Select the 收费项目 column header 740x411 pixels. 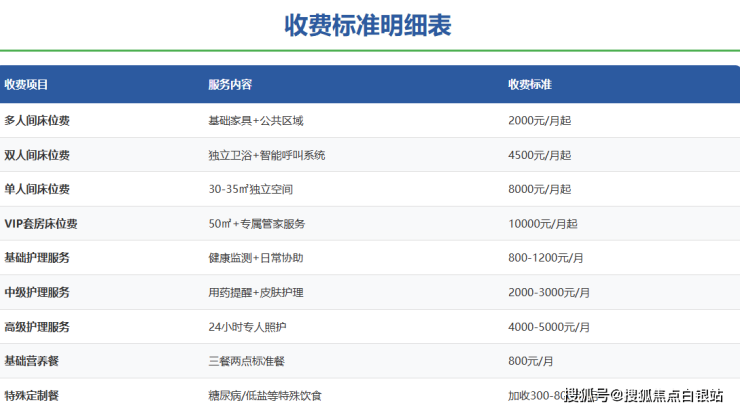pos(27,85)
